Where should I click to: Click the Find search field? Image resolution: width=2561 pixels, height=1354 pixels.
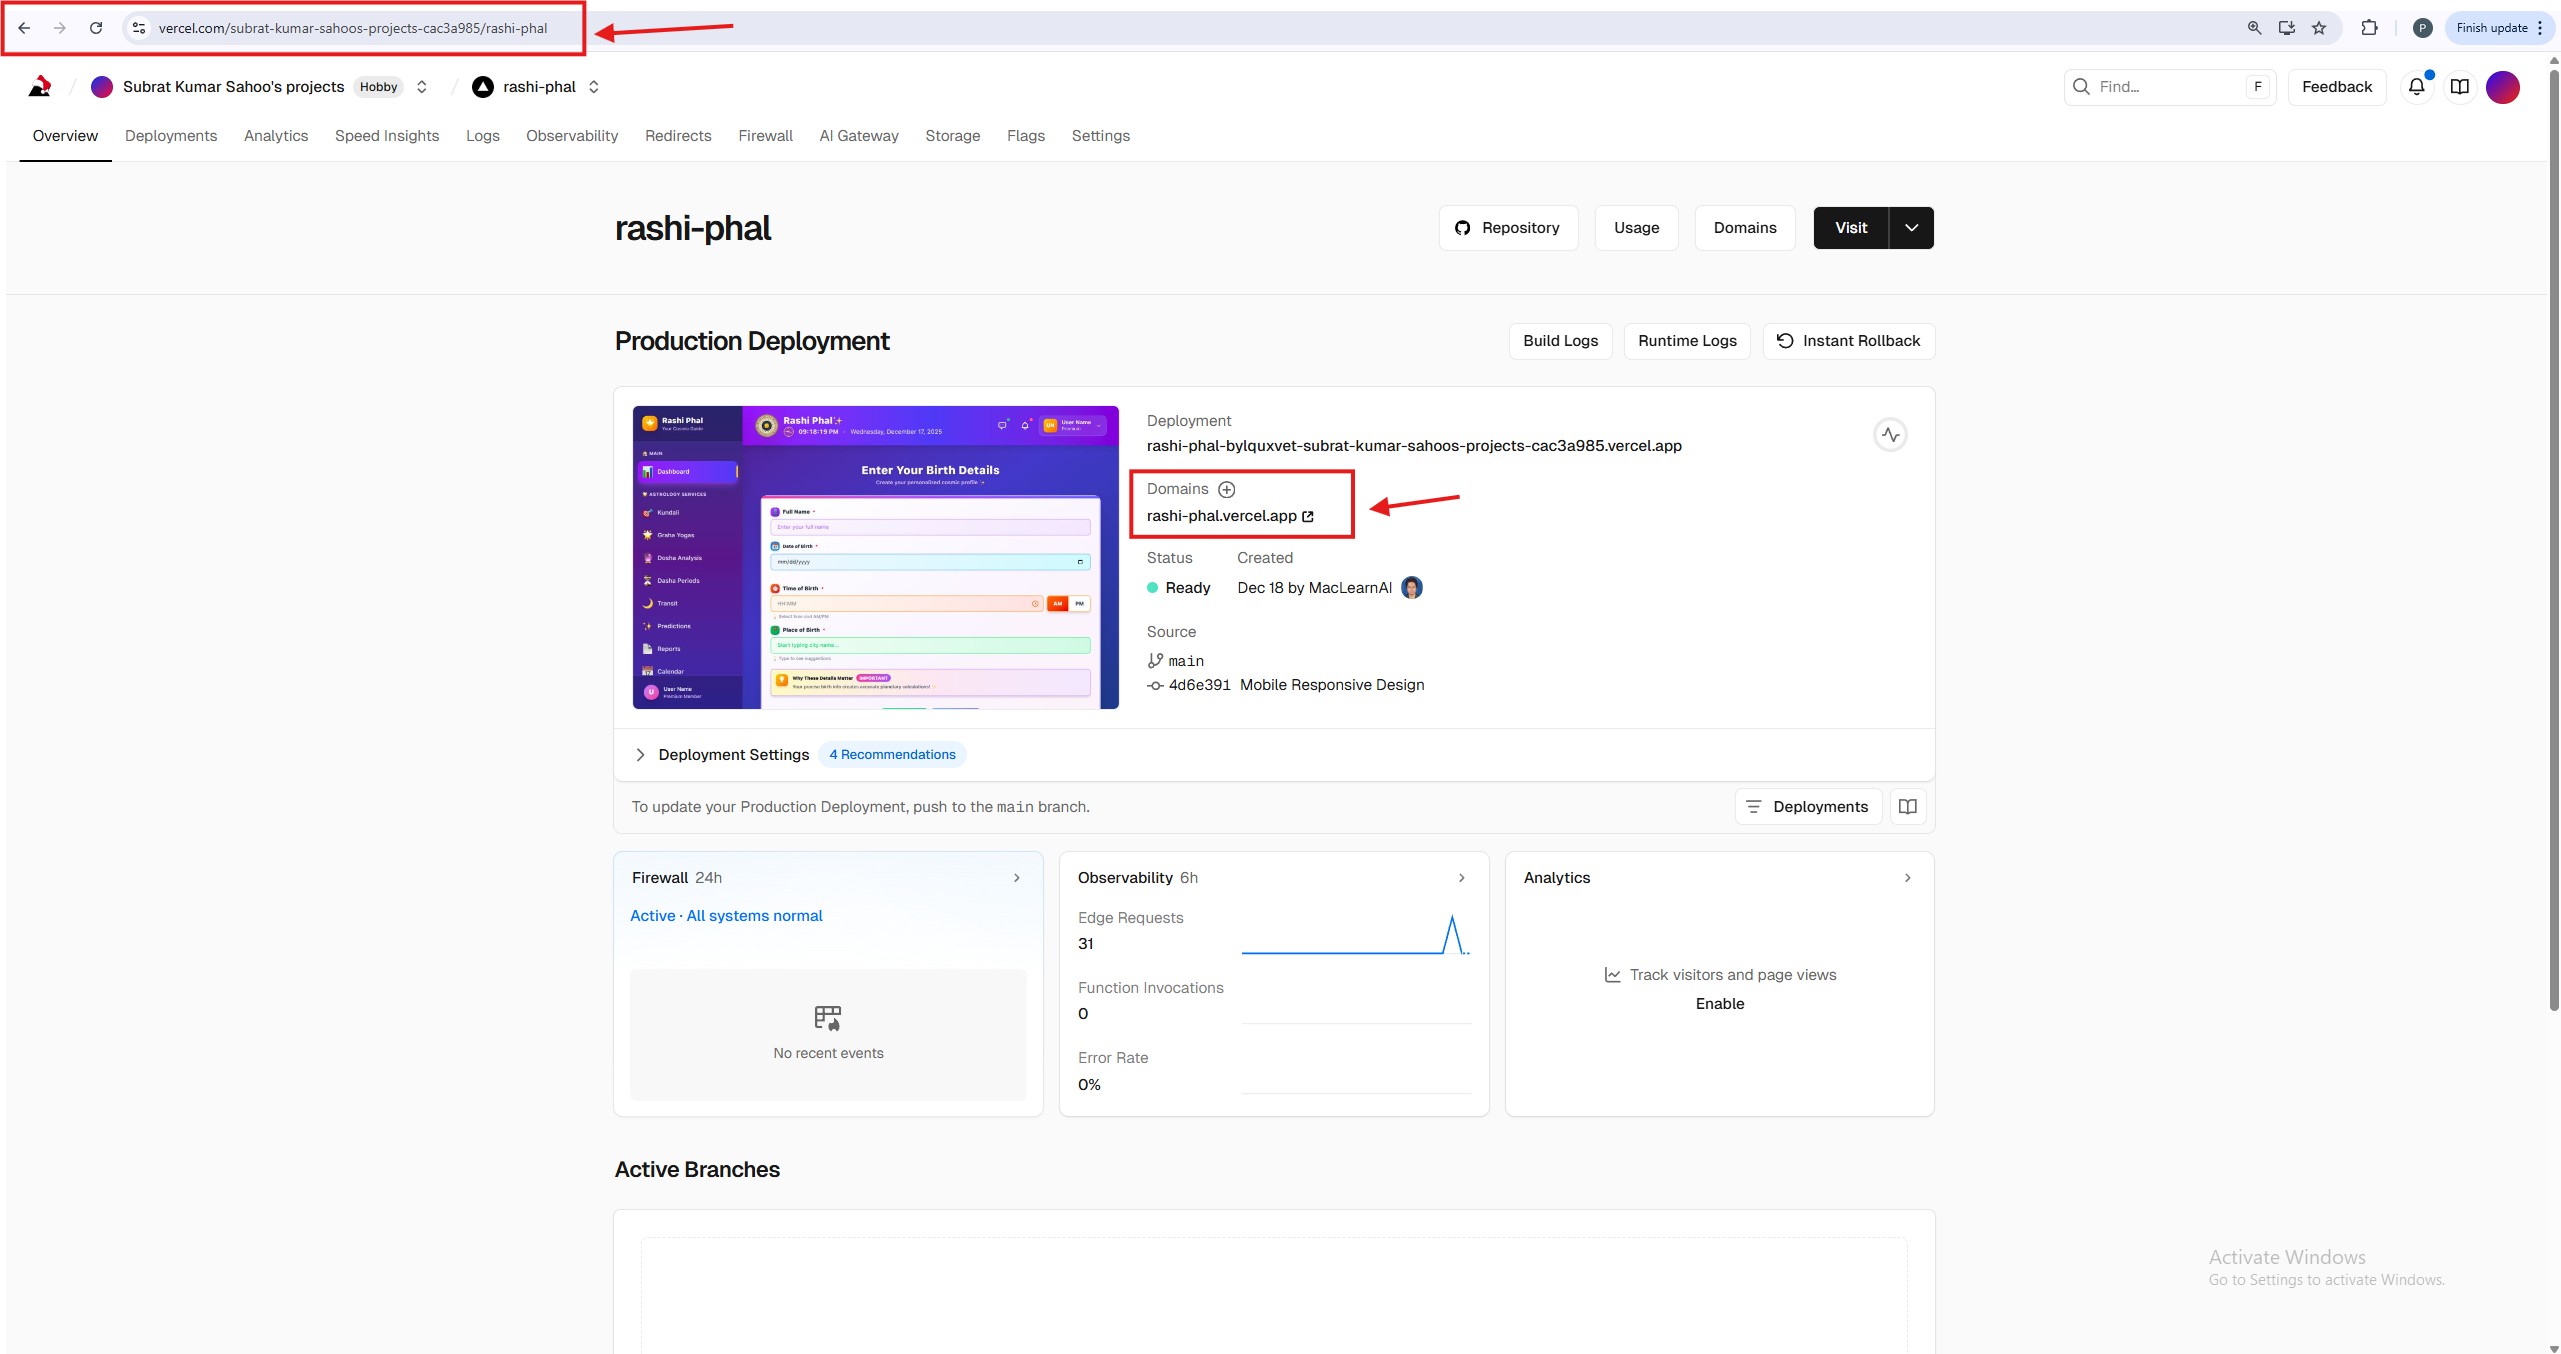(x=2160, y=87)
